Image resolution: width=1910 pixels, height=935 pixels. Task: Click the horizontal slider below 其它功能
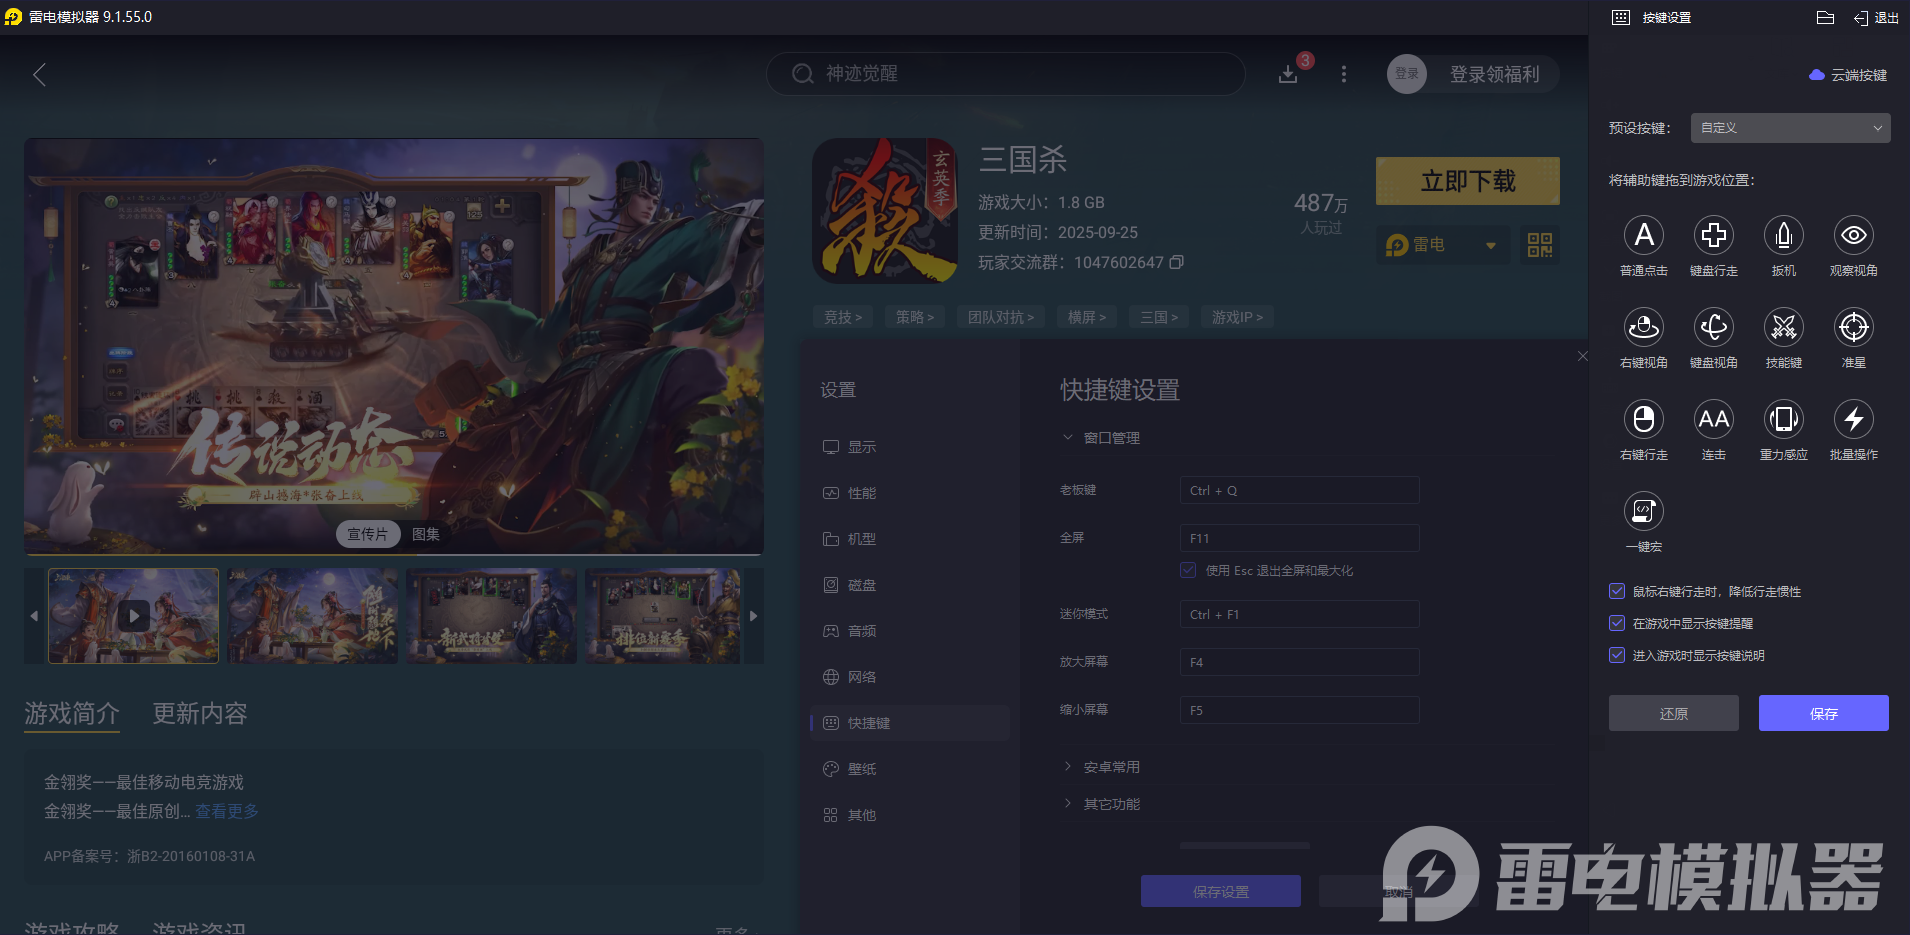pyautogui.click(x=1246, y=845)
